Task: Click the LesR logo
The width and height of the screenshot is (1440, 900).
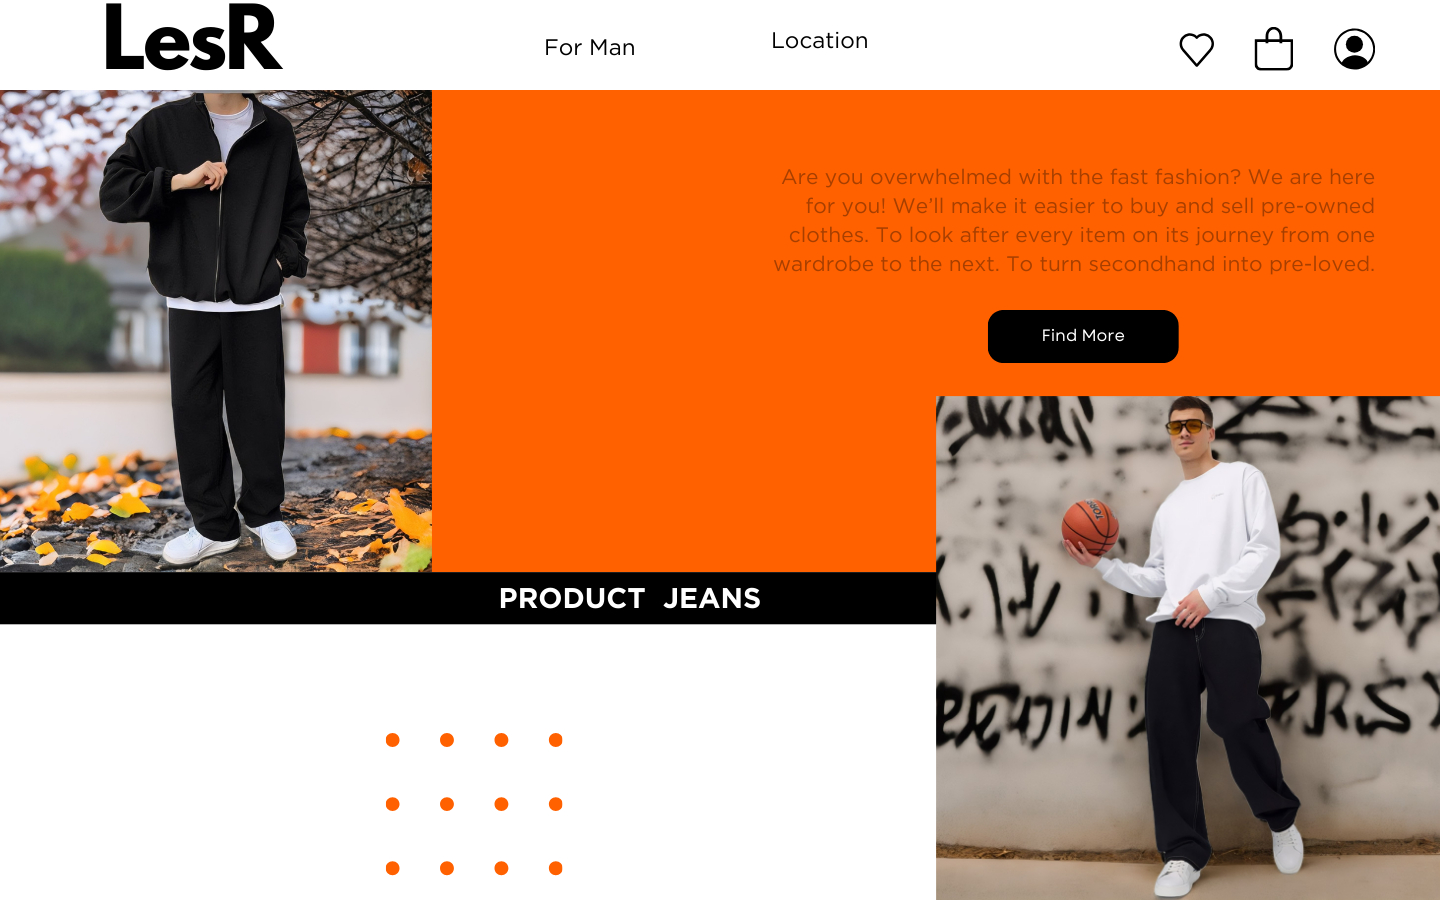Action: pos(194,37)
